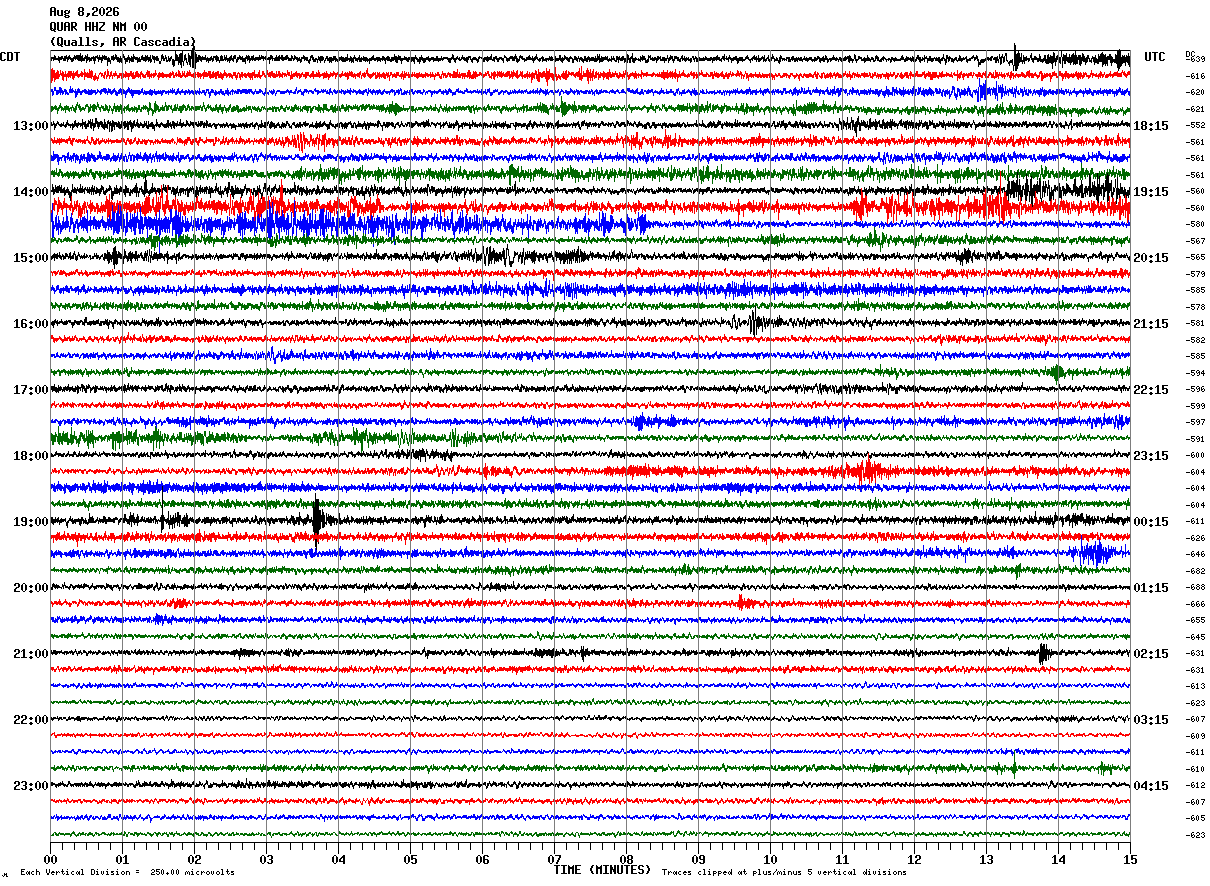Select the "23:00" CDT time label

tap(31, 786)
